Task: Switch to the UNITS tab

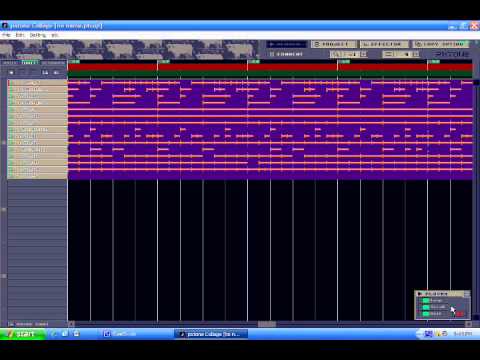Action: pyautogui.click(x=30, y=63)
